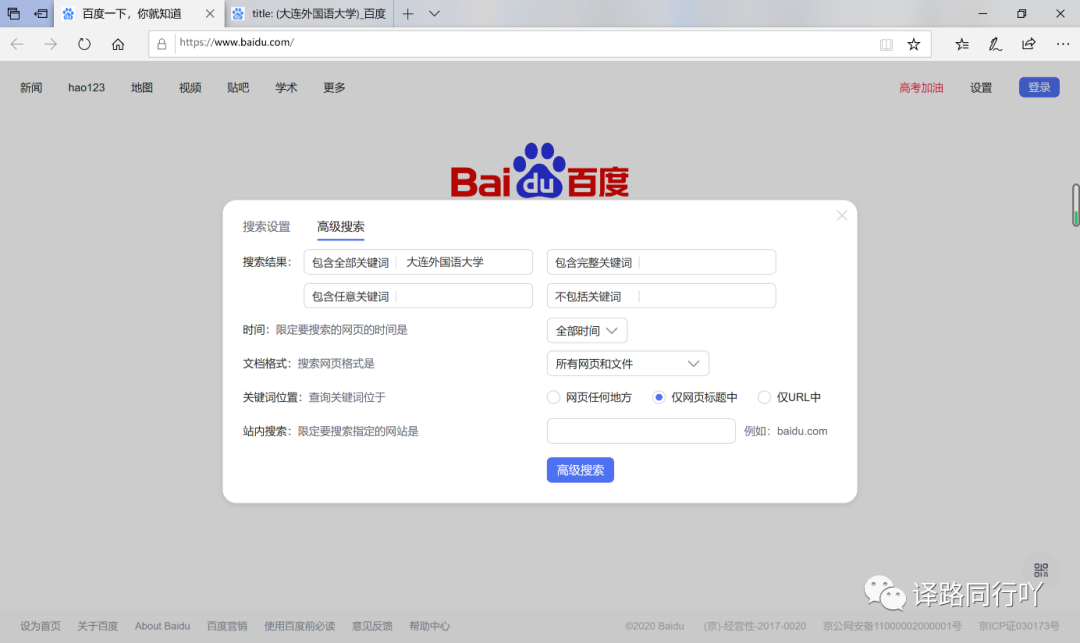Open the hao123 link
This screenshot has height=643, width=1080.
(87, 87)
